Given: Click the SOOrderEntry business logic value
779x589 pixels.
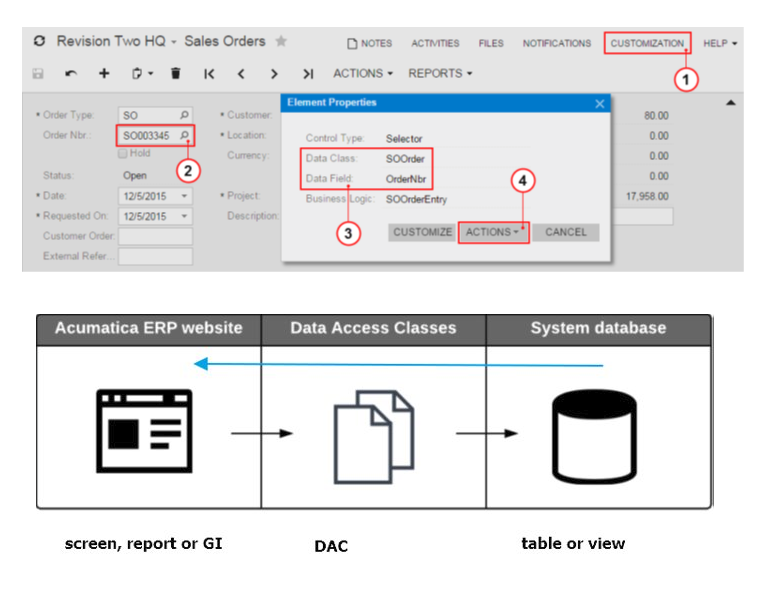Looking at the screenshot, I should pyautogui.click(x=416, y=200).
